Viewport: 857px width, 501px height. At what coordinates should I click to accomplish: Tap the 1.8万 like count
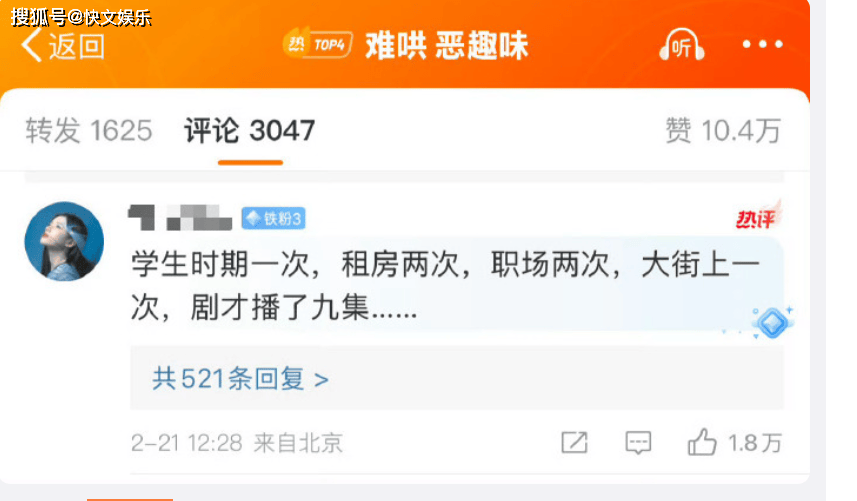point(755,443)
